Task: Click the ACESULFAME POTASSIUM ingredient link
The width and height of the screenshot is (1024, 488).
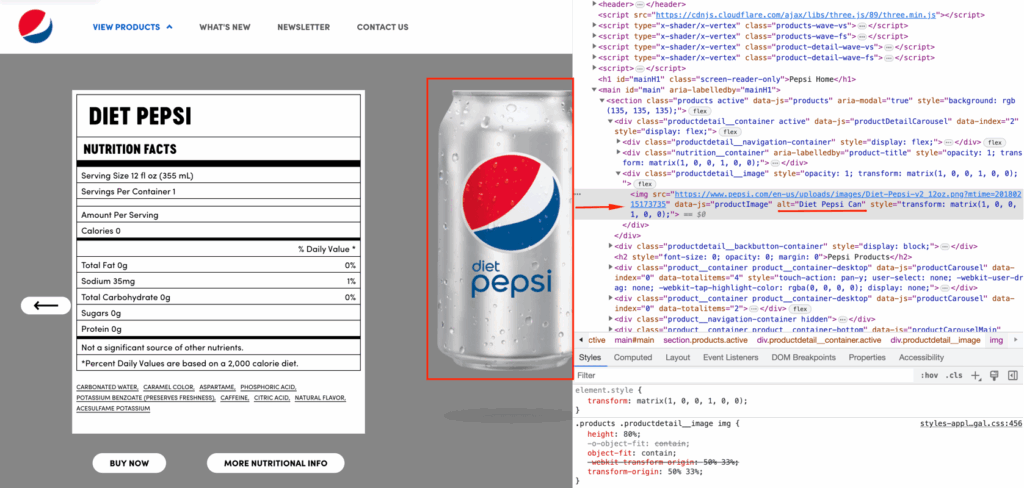Action: [x=113, y=408]
